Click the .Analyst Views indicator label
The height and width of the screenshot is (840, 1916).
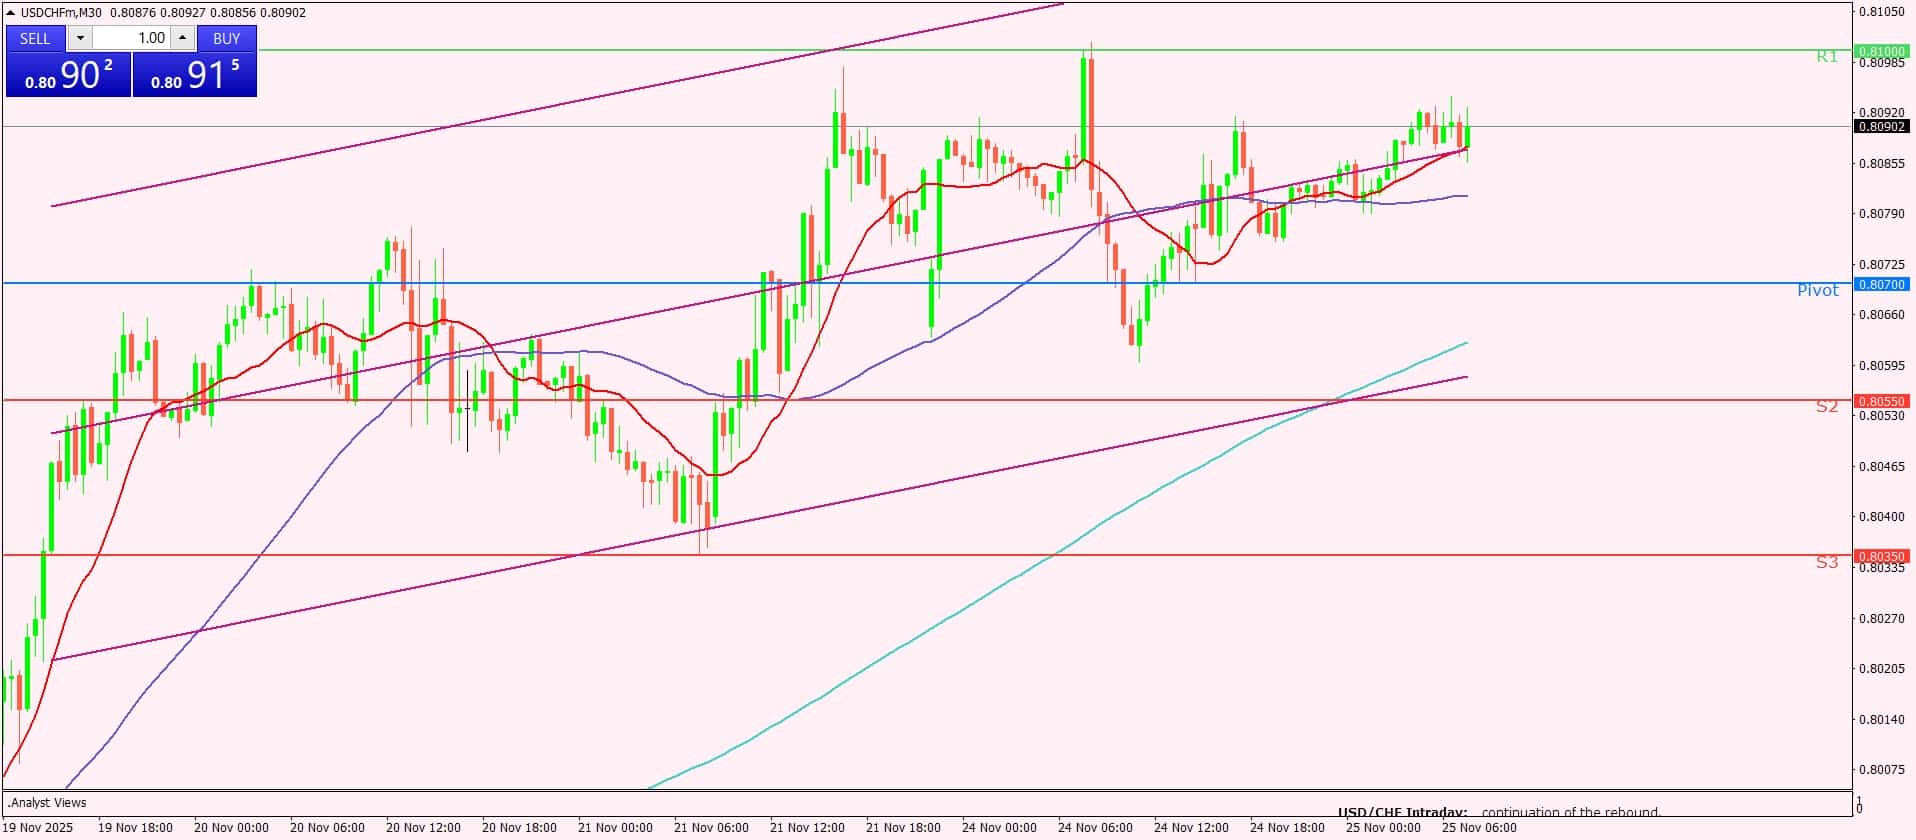click(x=47, y=802)
